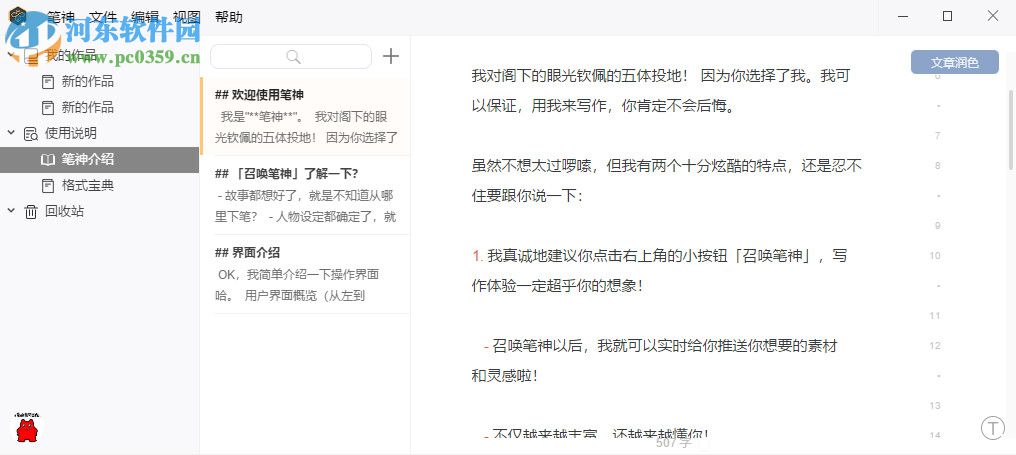Maximize the 笔神 window

click(947, 16)
